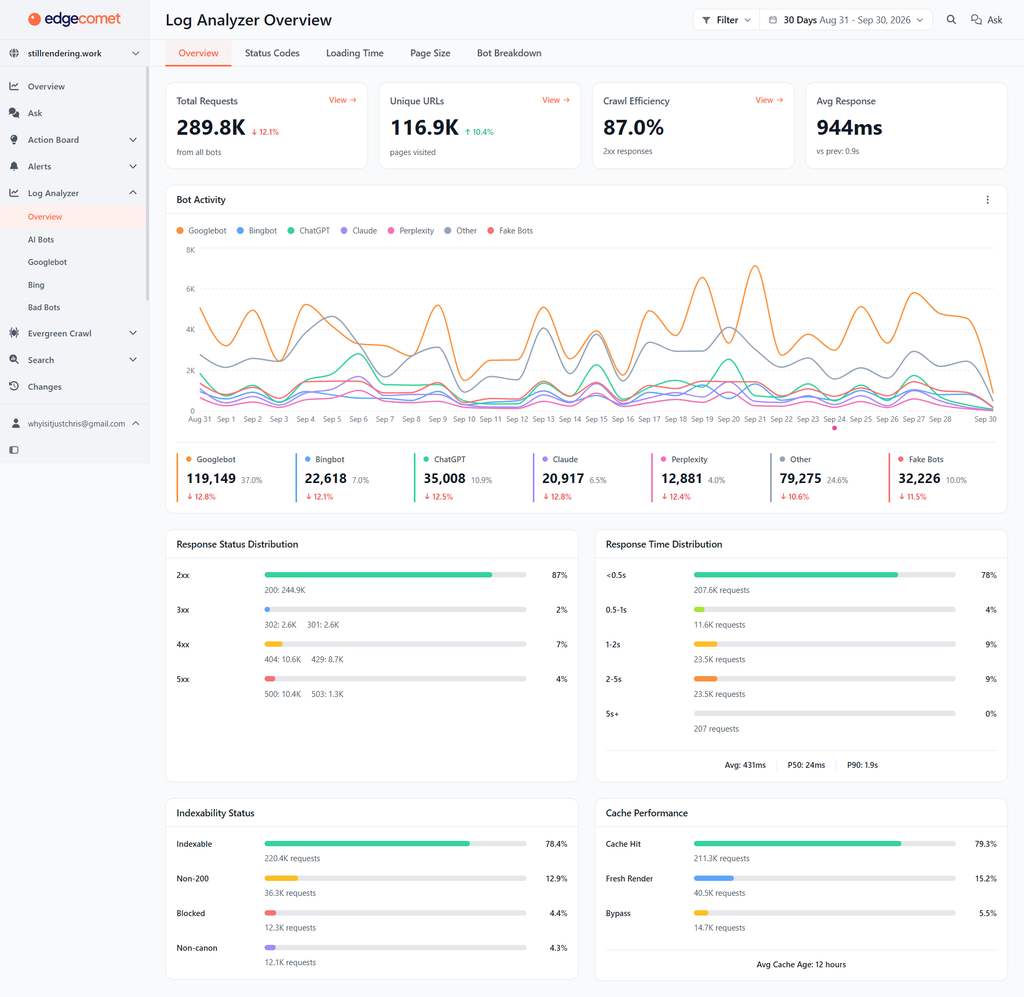Click the funnel Filter icon
The image size is (1024, 997).
tap(706, 20)
